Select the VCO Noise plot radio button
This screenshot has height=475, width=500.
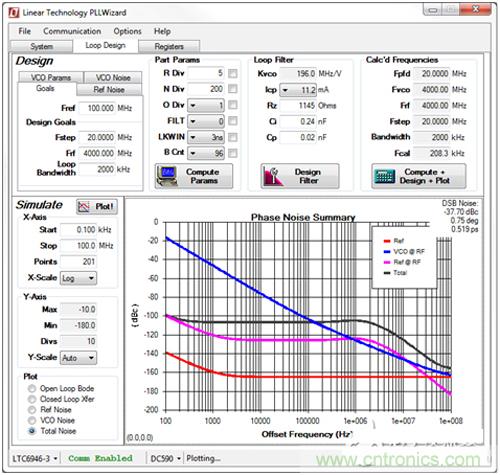(x=32, y=420)
